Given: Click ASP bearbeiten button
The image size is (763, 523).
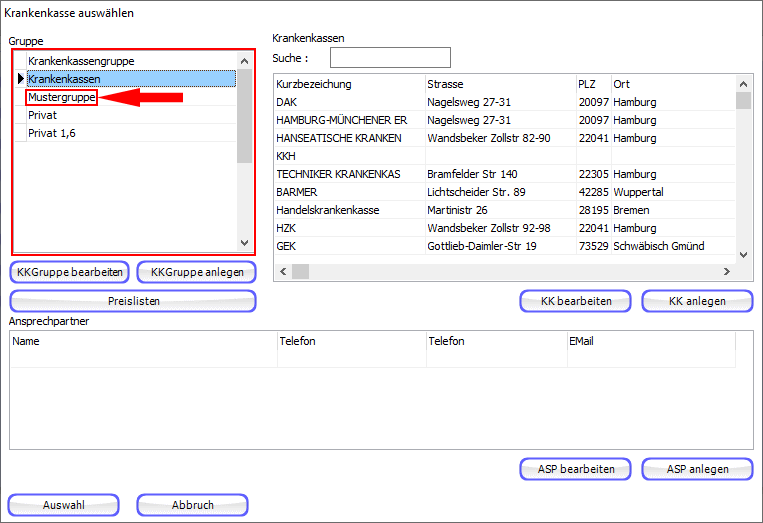Looking at the screenshot, I should [x=575, y=469].
